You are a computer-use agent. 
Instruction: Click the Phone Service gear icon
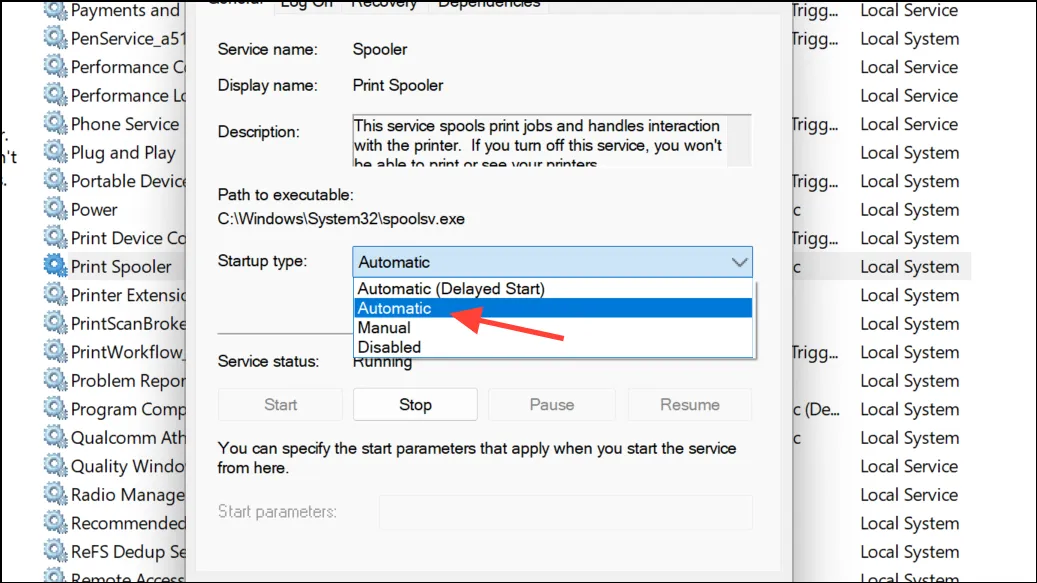coord(56,124)
